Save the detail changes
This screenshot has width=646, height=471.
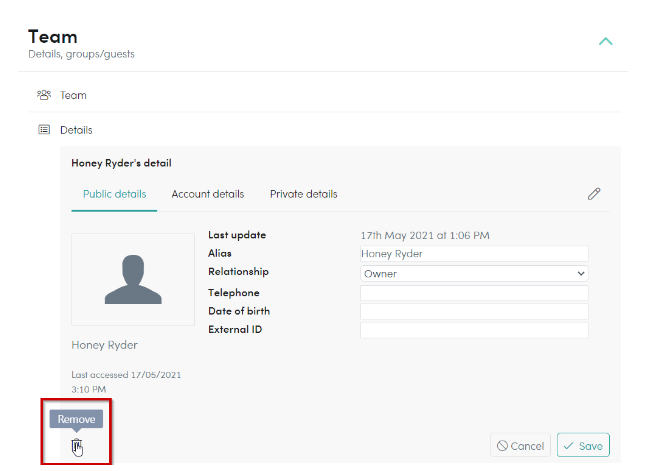pos(583,445)
